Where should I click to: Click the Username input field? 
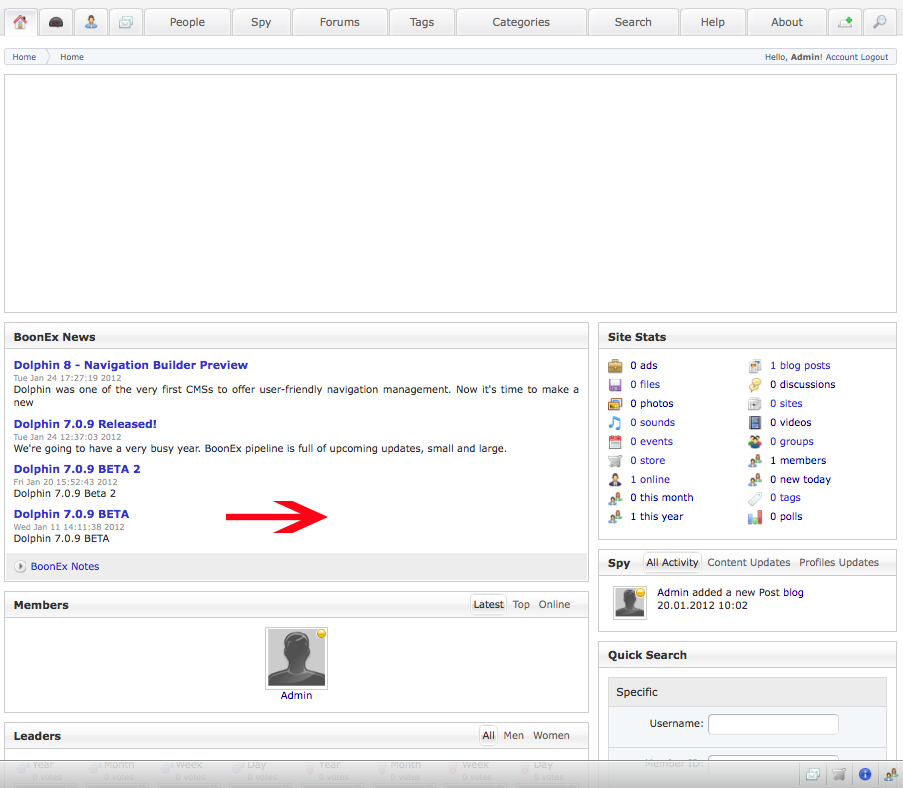coord(773,724)
